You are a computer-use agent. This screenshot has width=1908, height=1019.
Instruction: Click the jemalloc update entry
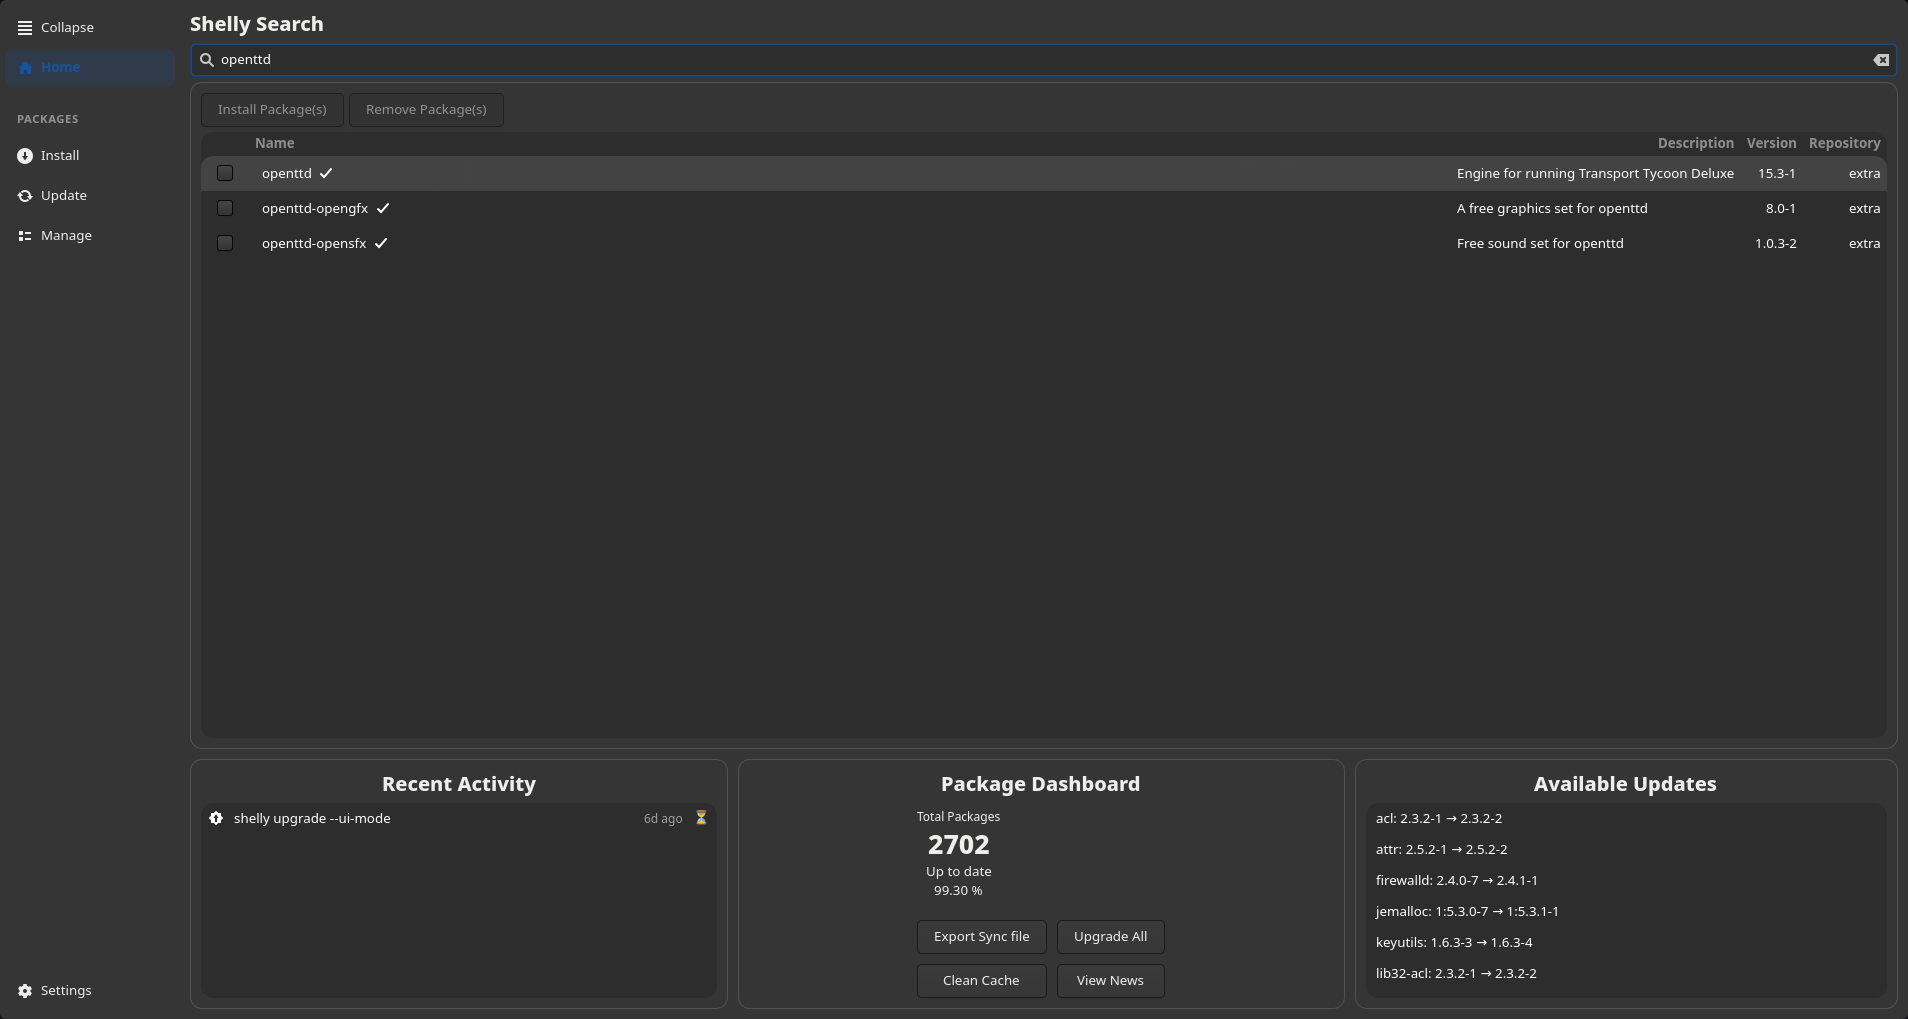point(1467,912)
